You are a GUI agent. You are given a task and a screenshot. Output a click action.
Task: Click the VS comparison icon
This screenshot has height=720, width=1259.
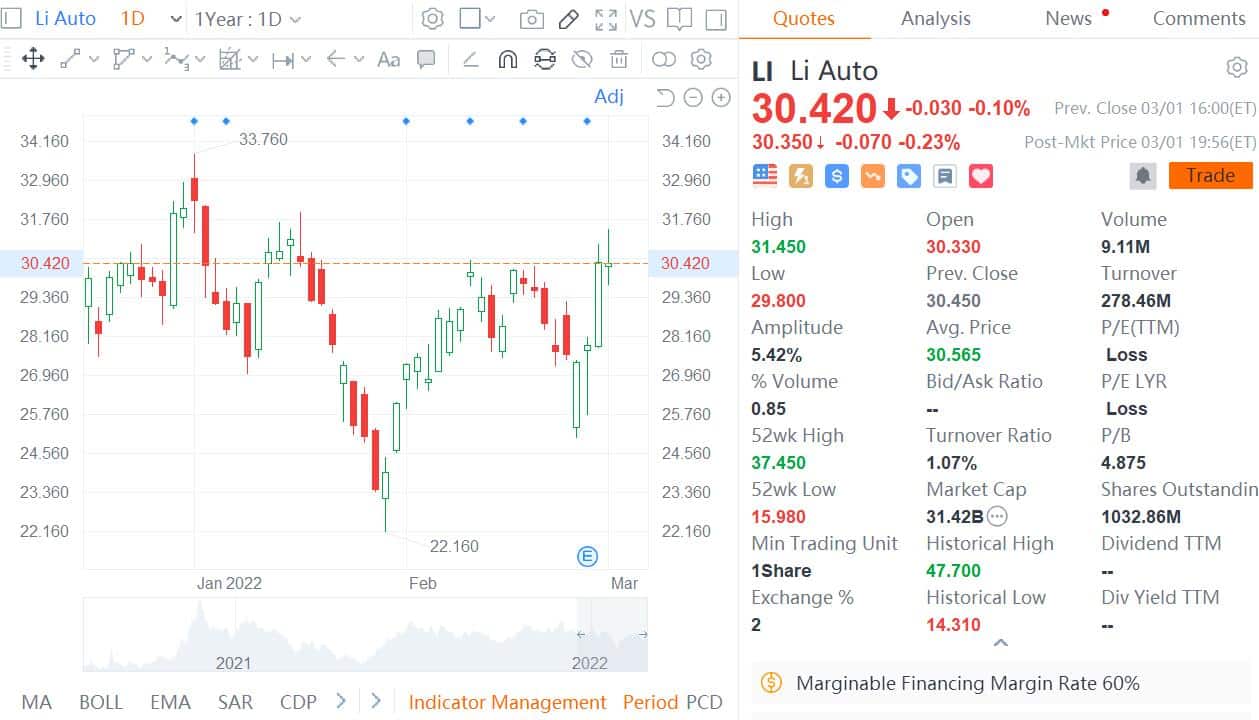point(643,18)
